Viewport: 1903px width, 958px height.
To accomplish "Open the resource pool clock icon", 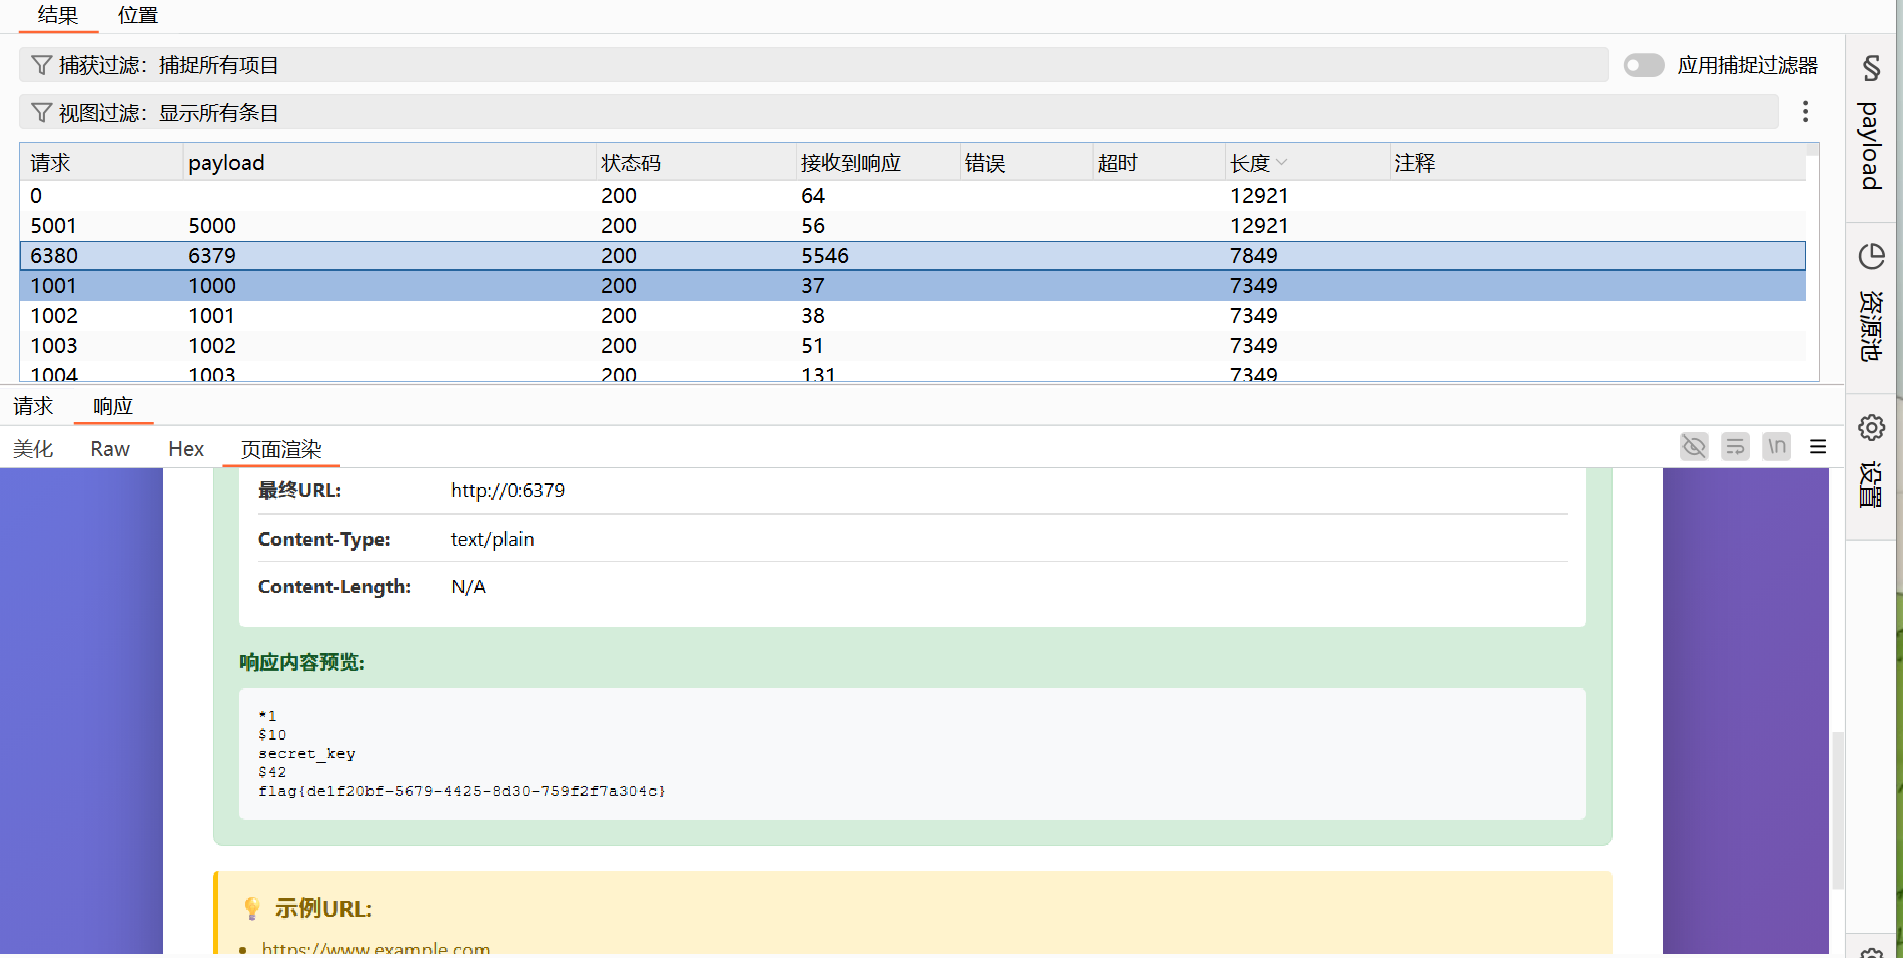I will (x=1871, y=257).
